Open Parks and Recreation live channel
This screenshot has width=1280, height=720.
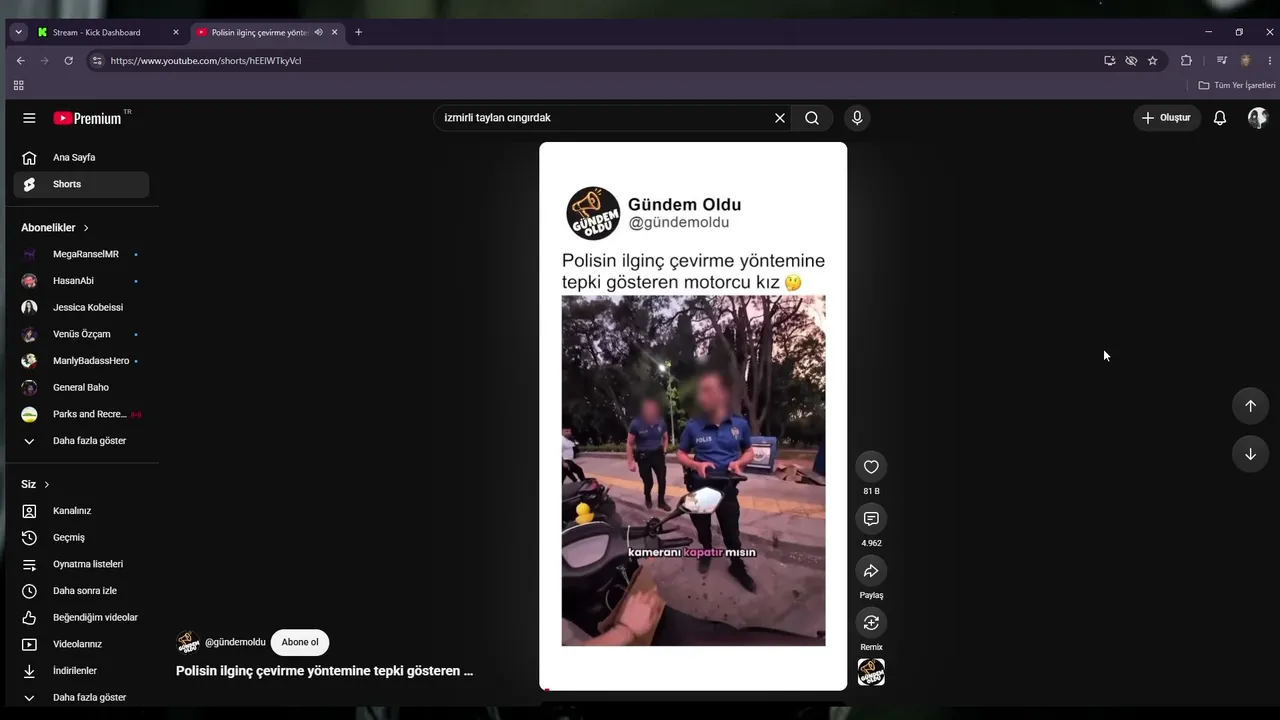click(x=81, y=414)
